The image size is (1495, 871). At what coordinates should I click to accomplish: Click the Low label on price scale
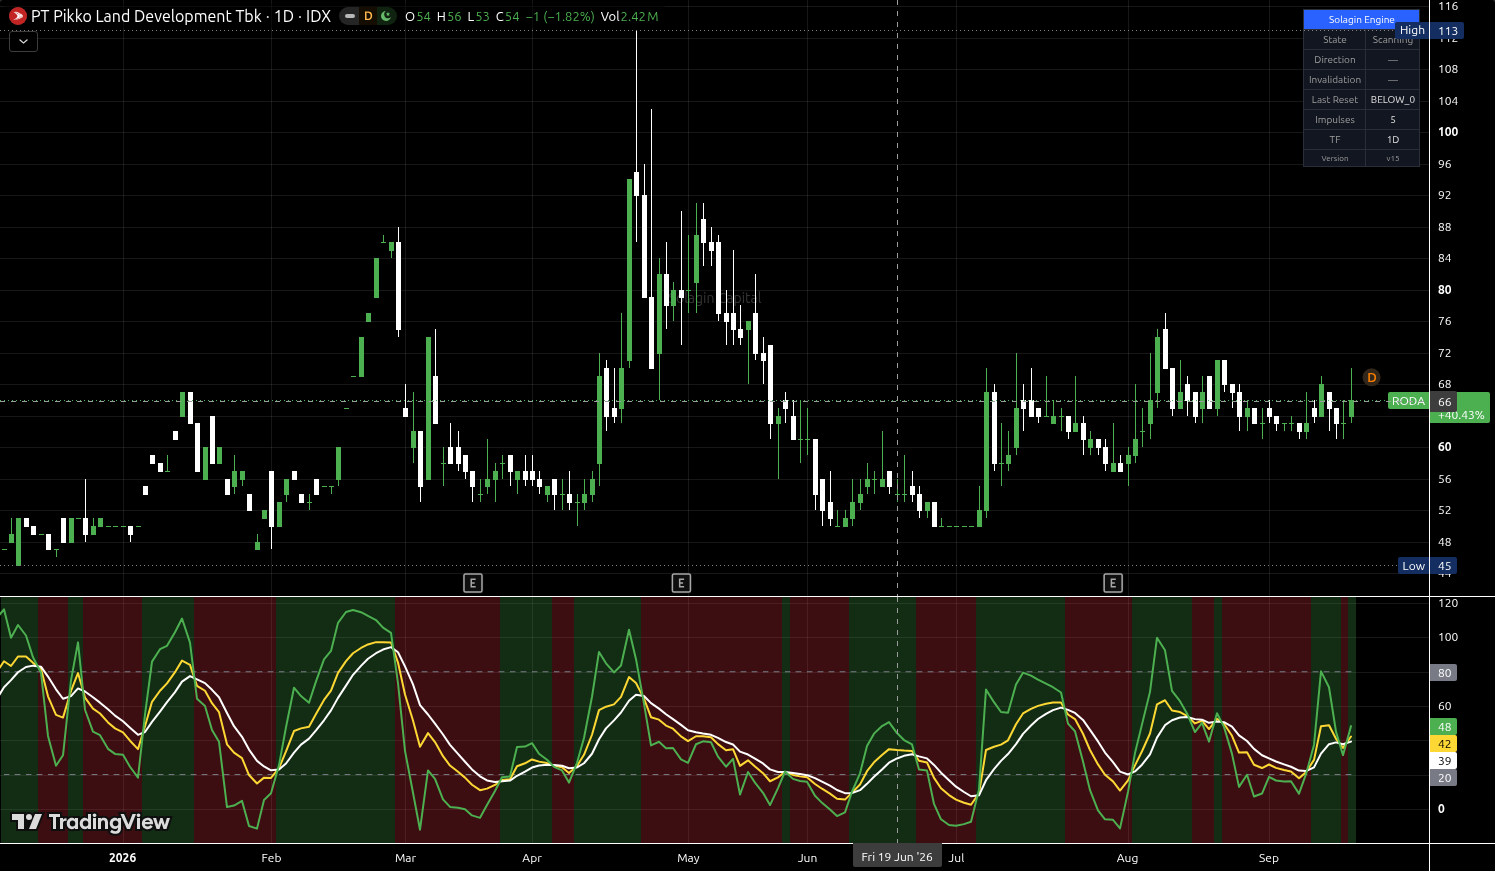coord(1413,566)
